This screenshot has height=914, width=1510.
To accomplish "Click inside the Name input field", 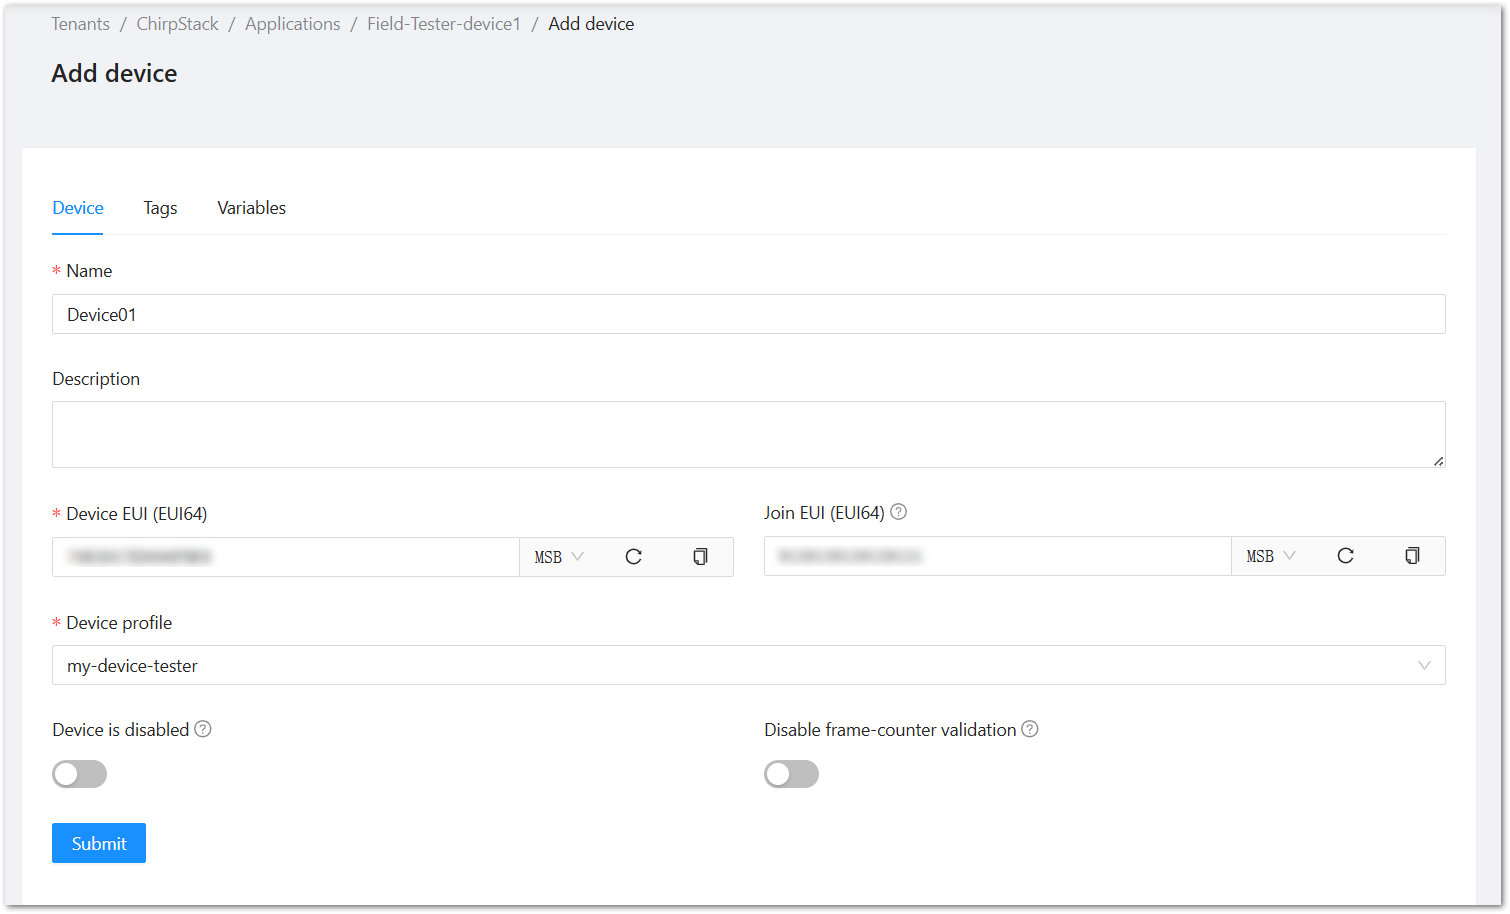I will pos(748,314).
